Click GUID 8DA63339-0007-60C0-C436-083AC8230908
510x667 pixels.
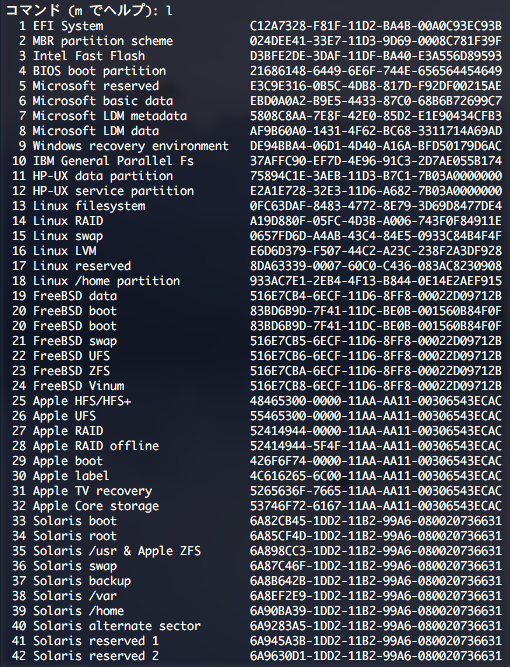click(376, 265)
